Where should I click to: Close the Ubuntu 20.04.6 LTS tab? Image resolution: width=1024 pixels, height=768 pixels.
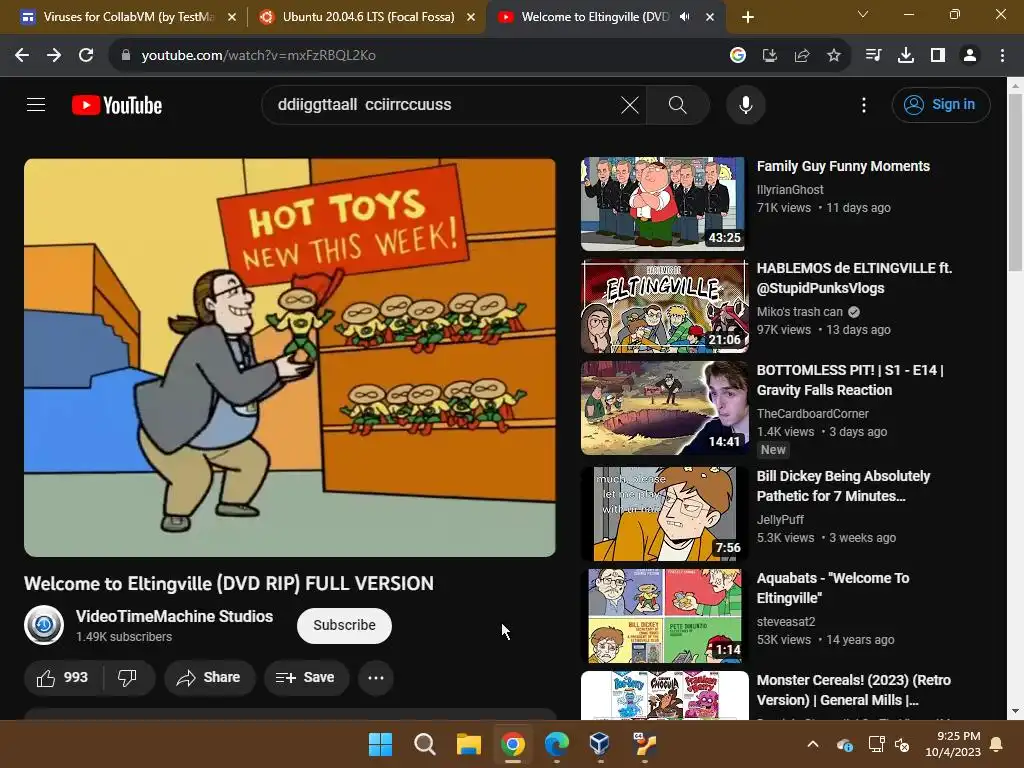click(x=471, y=18)
